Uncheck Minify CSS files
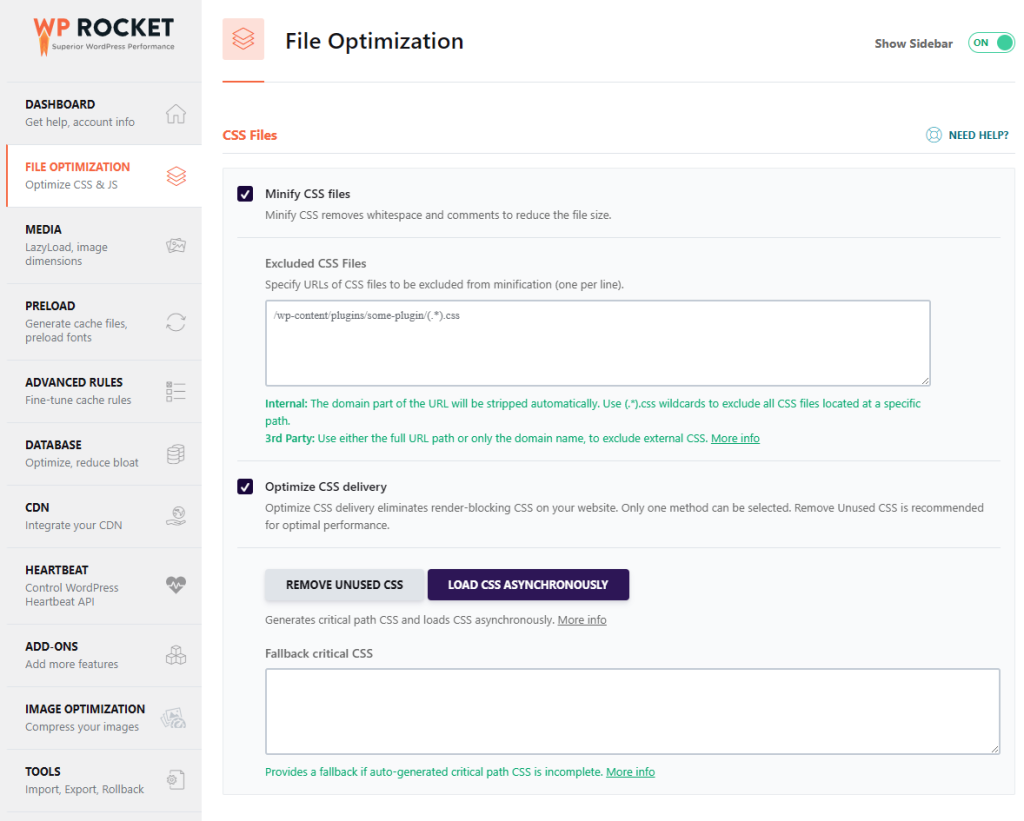Viewport: 1024px width, 821px height. (x=245, y=193)
